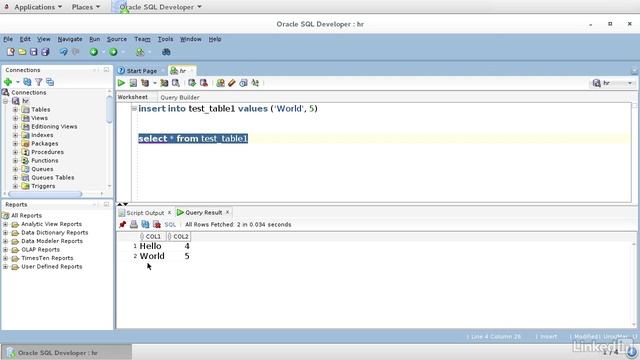Click the SQL History icon
The height and width of the screenshot is (360, 640).
tap(243, 83)
